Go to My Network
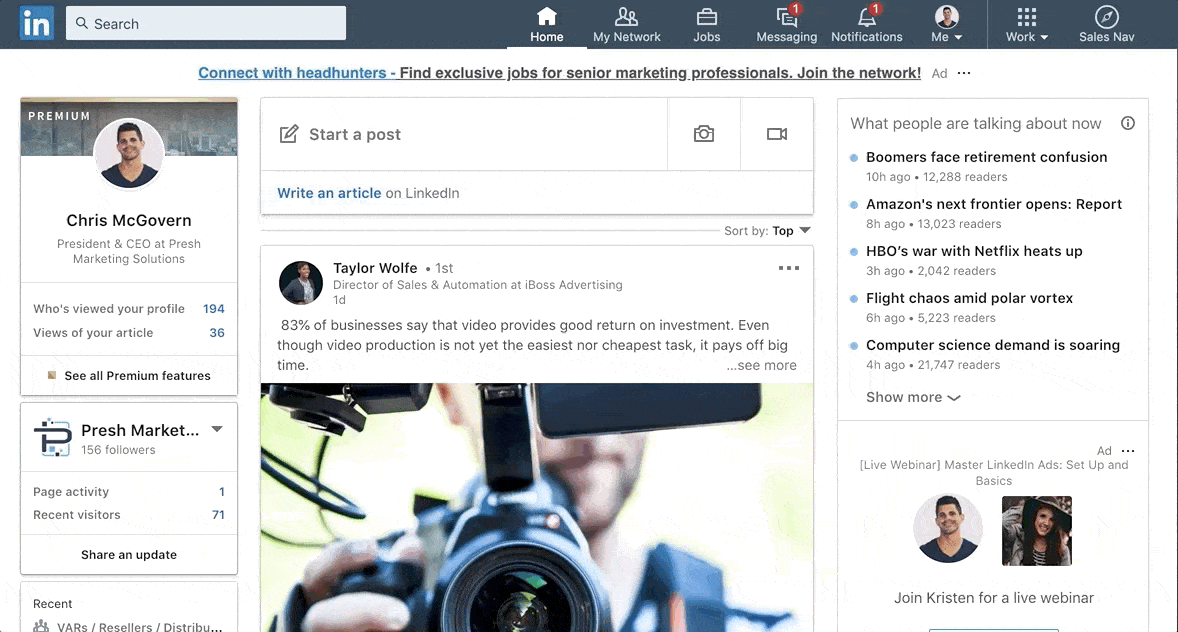 [627, 25]
